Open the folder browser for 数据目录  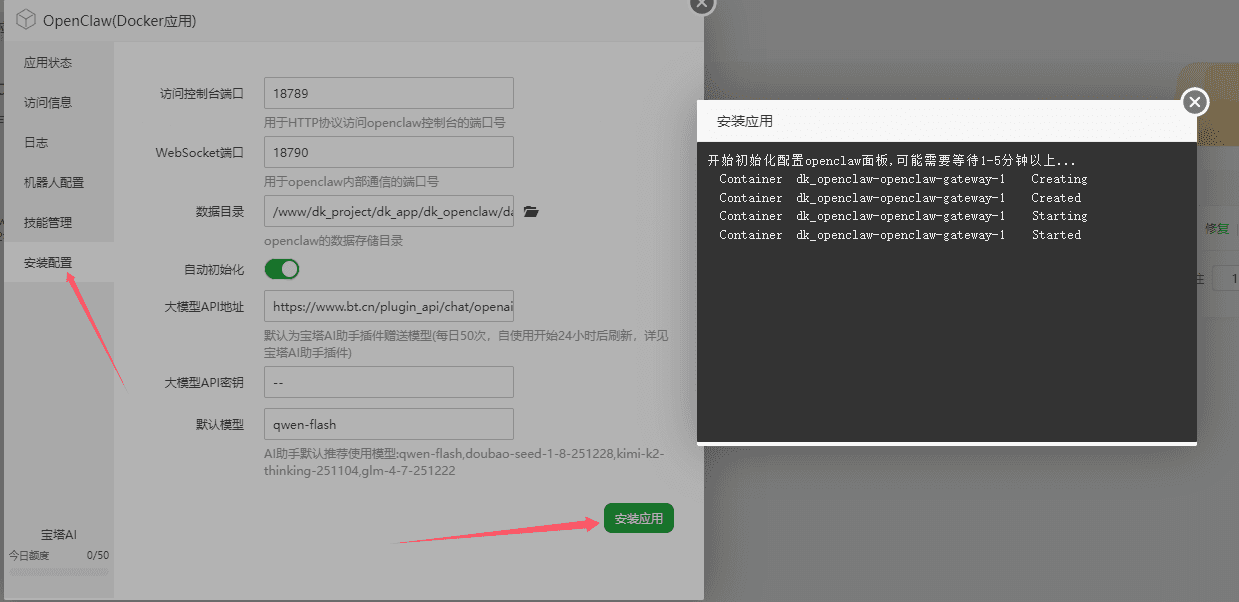click(532, 211)
